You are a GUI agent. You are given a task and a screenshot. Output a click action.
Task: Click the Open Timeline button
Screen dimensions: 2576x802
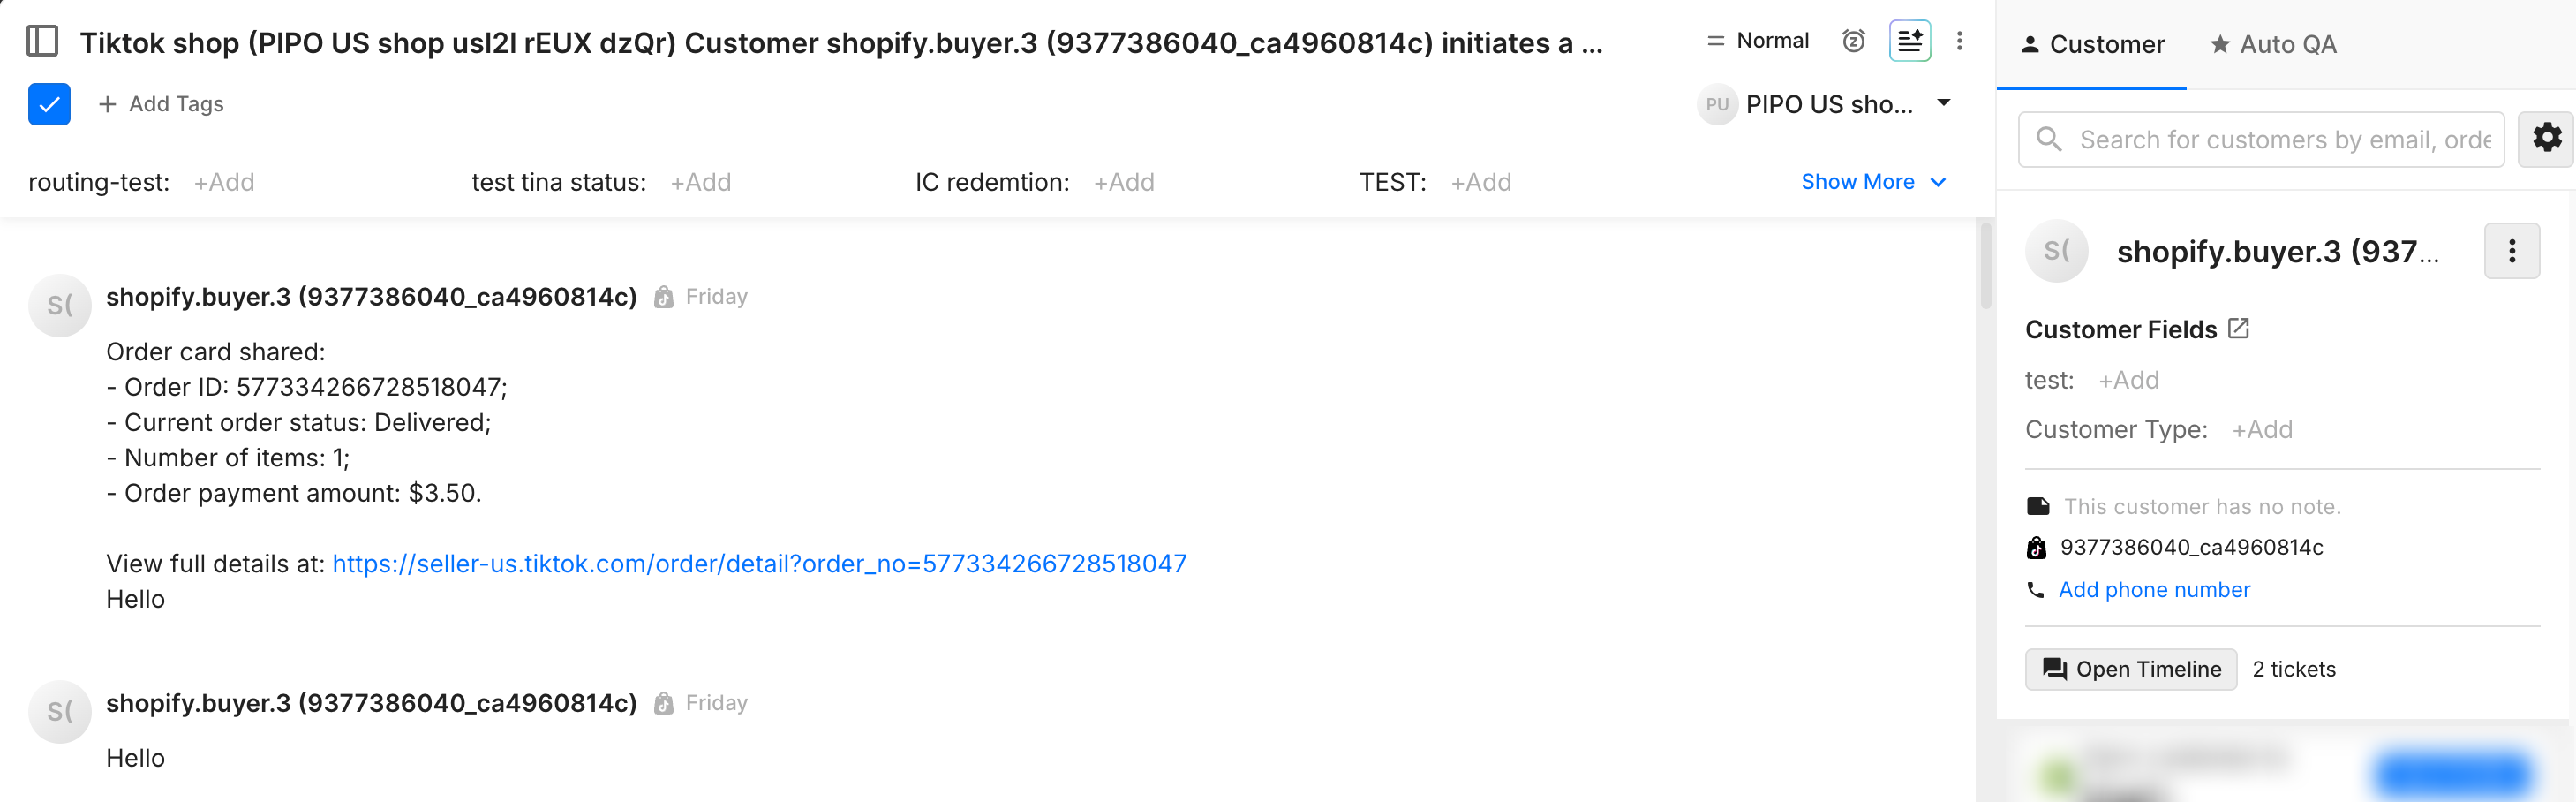[x=2130, y=669]
